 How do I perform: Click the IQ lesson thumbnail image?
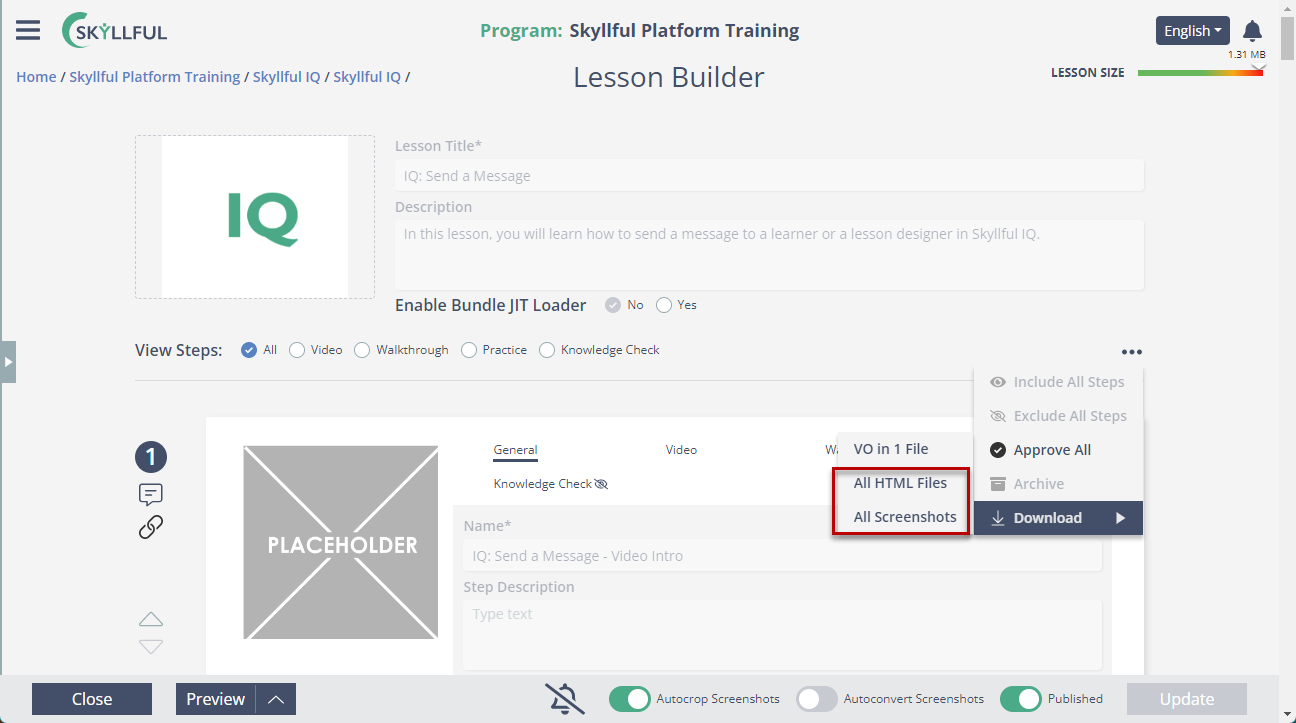(x=255, y=217)
